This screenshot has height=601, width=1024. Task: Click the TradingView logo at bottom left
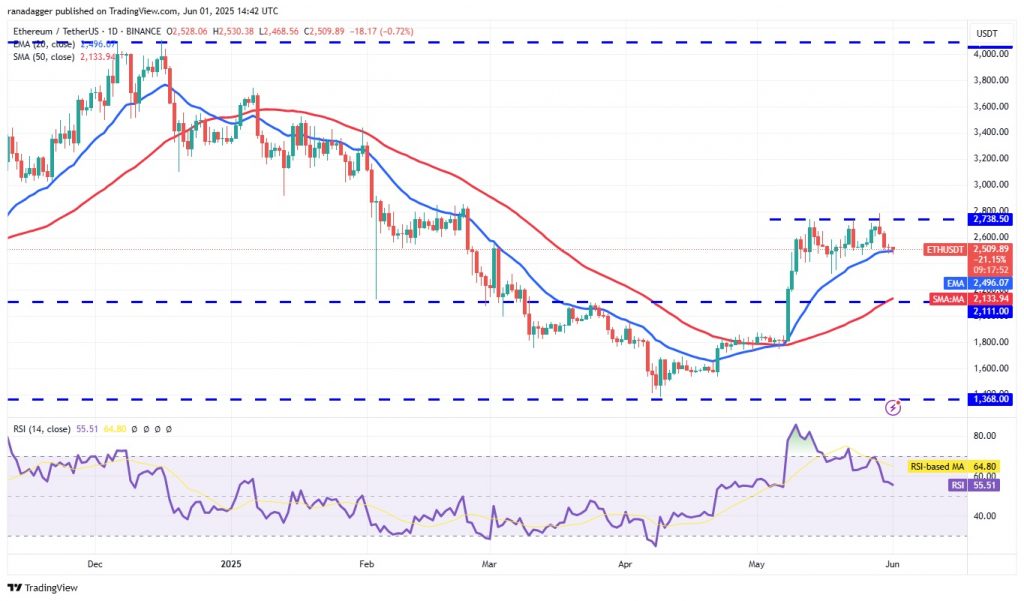(42, 588)
